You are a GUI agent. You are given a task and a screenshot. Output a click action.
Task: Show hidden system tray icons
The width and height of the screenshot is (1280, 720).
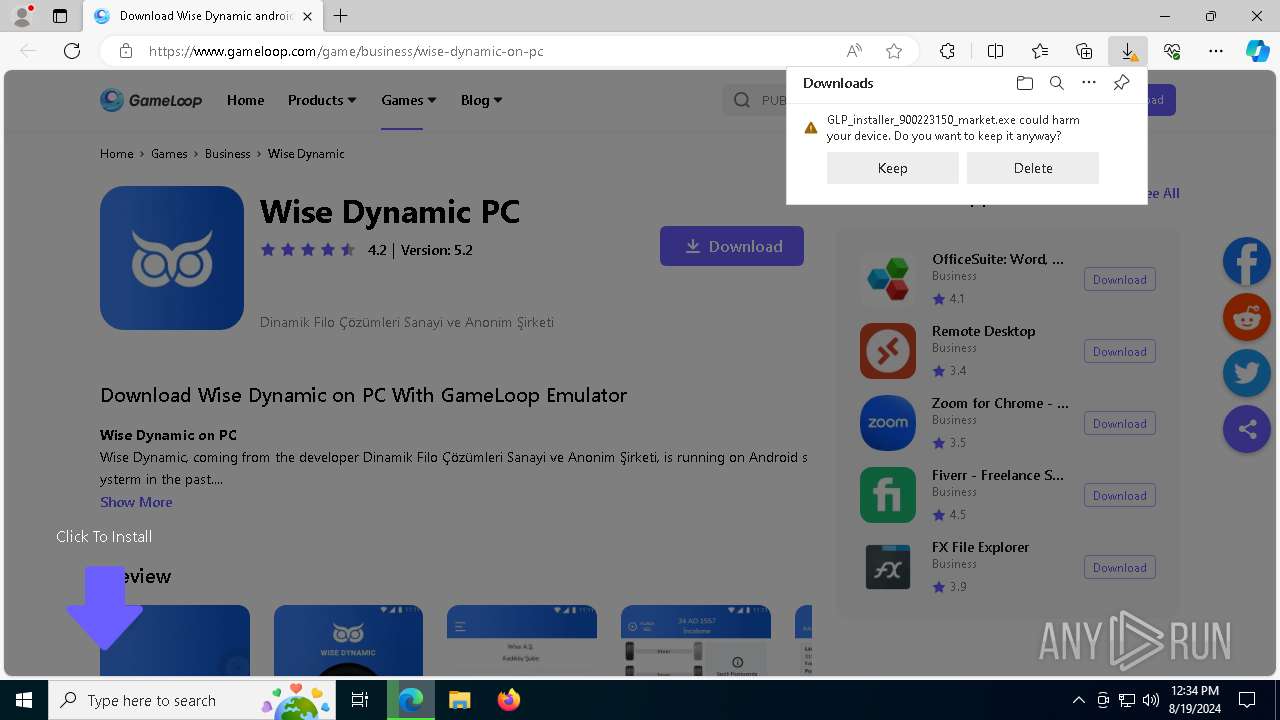1078,700
